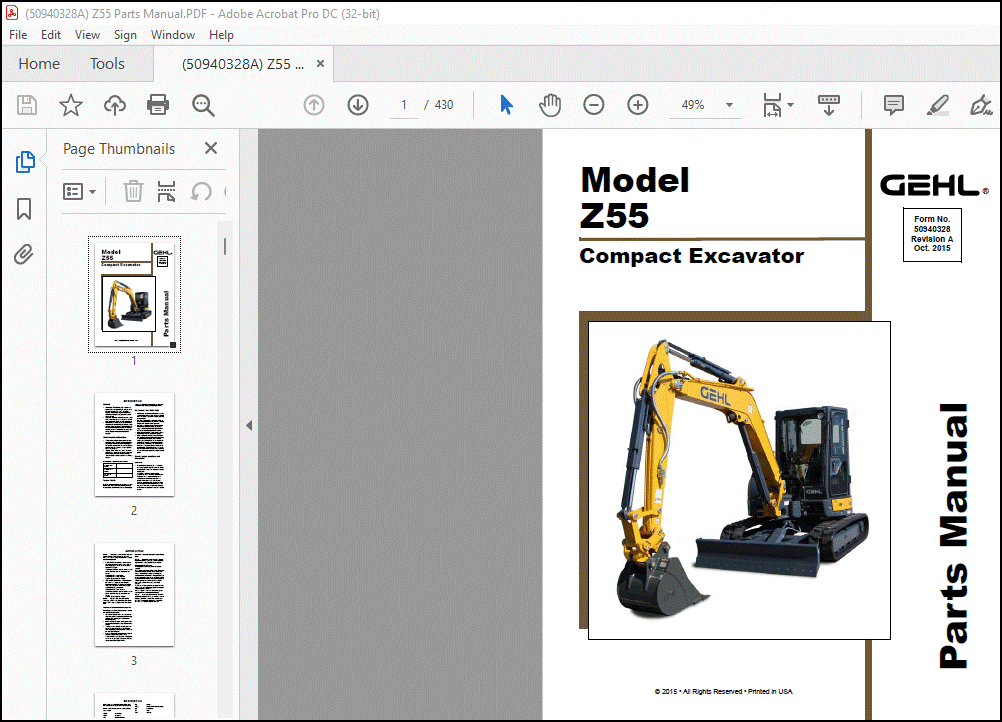Image resolution: width=1002 pixels, height=722 pixels.
Task: Click the Save file icon
Action: (27, 105)
